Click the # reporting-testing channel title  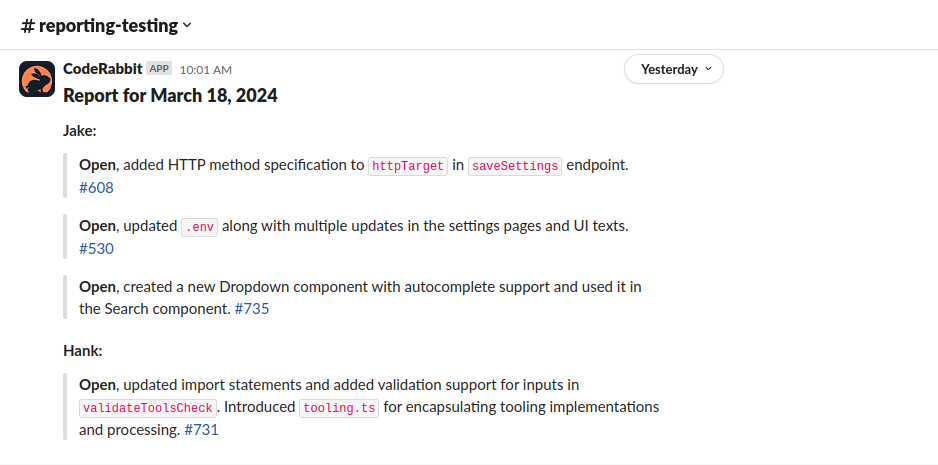coord(99,26)
